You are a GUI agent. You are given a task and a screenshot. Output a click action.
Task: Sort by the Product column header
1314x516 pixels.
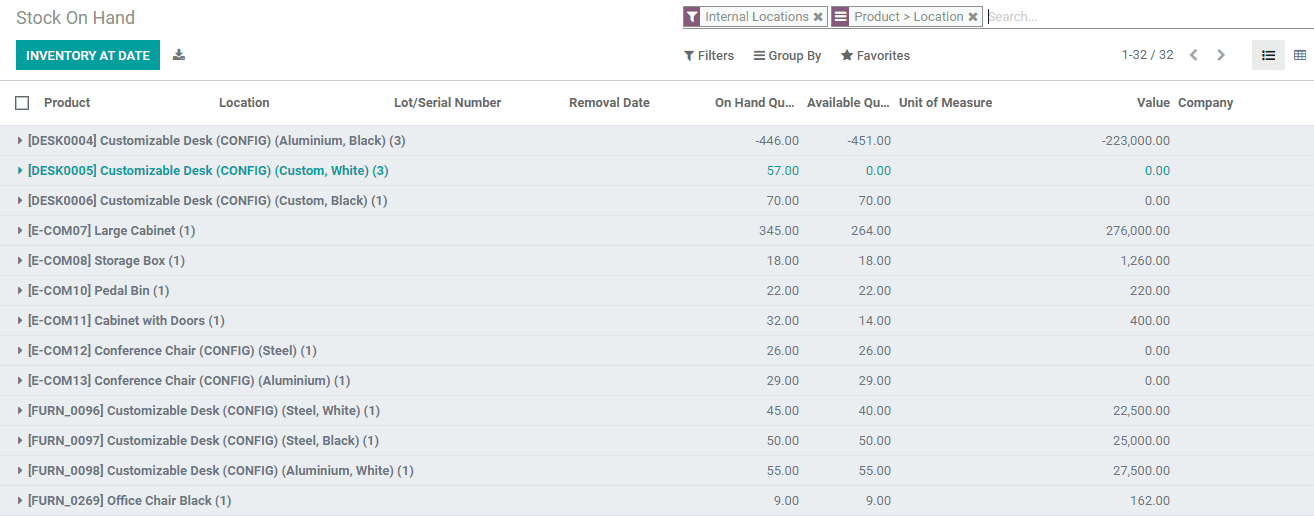point(67,103)
